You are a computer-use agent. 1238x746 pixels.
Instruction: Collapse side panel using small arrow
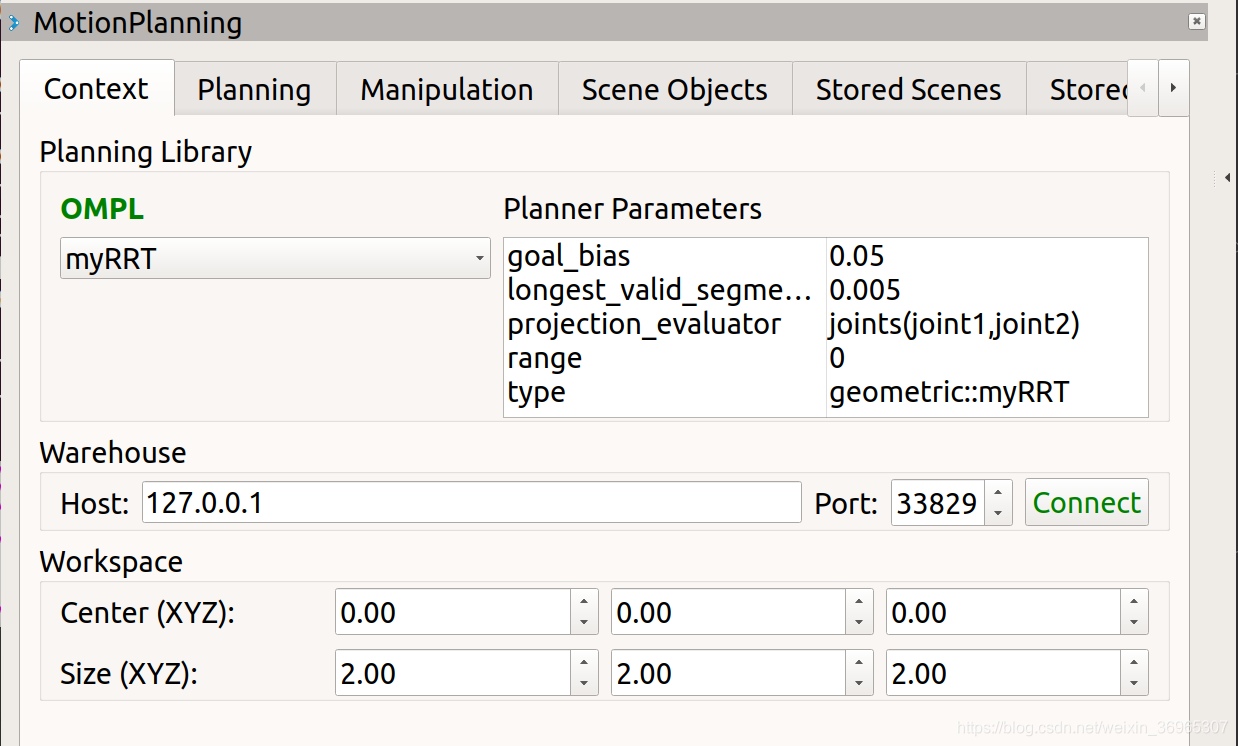point(1227,178)
